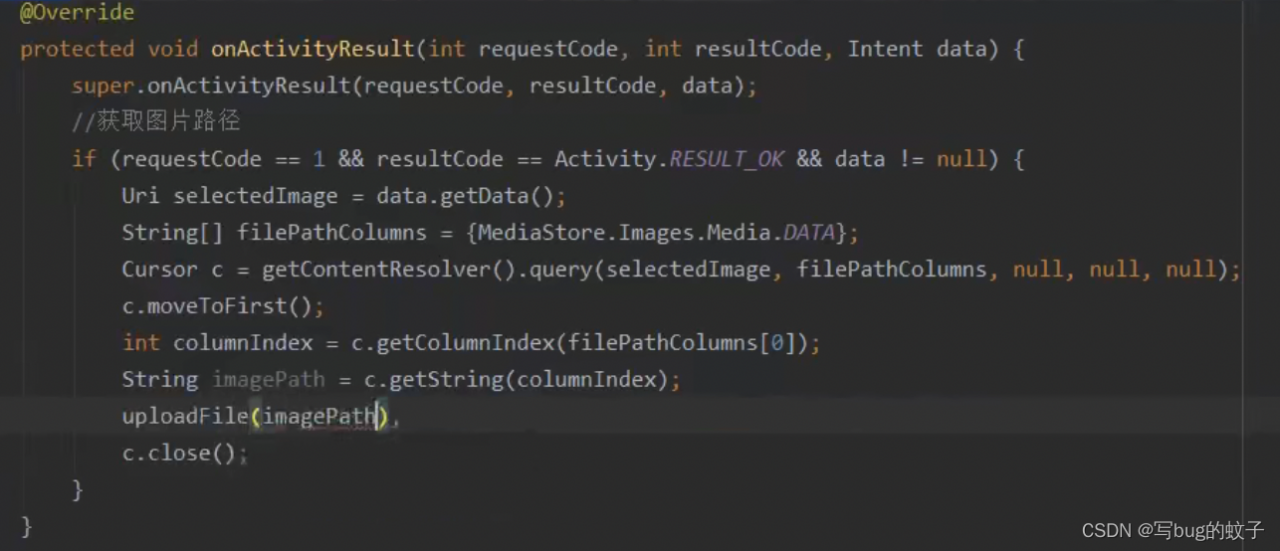The width and height of the screenshot is (1280, 551).
Task: Click Activity.RESULT_OK constant
Action: (669, 159)
